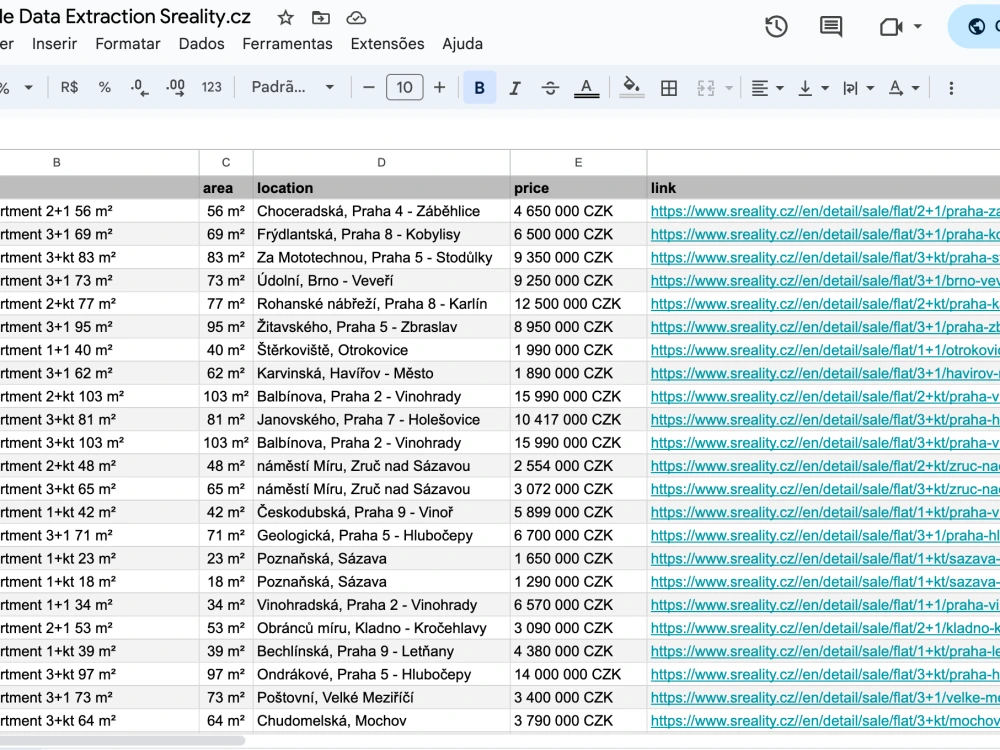Viewport: 1000px width, 750px height.
Task: Click the font size field showing 10
Action: point(404,87)
